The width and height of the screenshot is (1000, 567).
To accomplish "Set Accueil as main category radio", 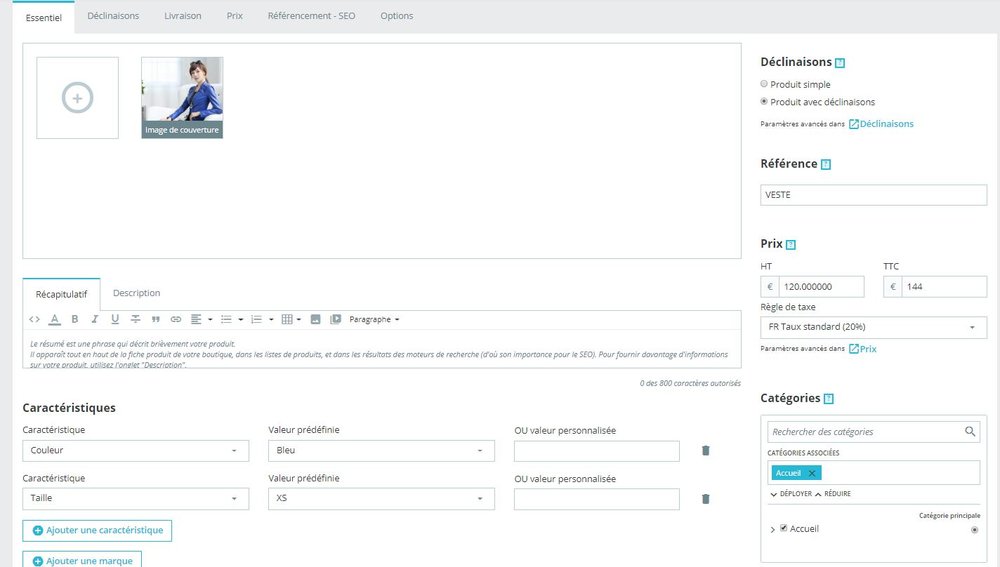I will (974, 530).
